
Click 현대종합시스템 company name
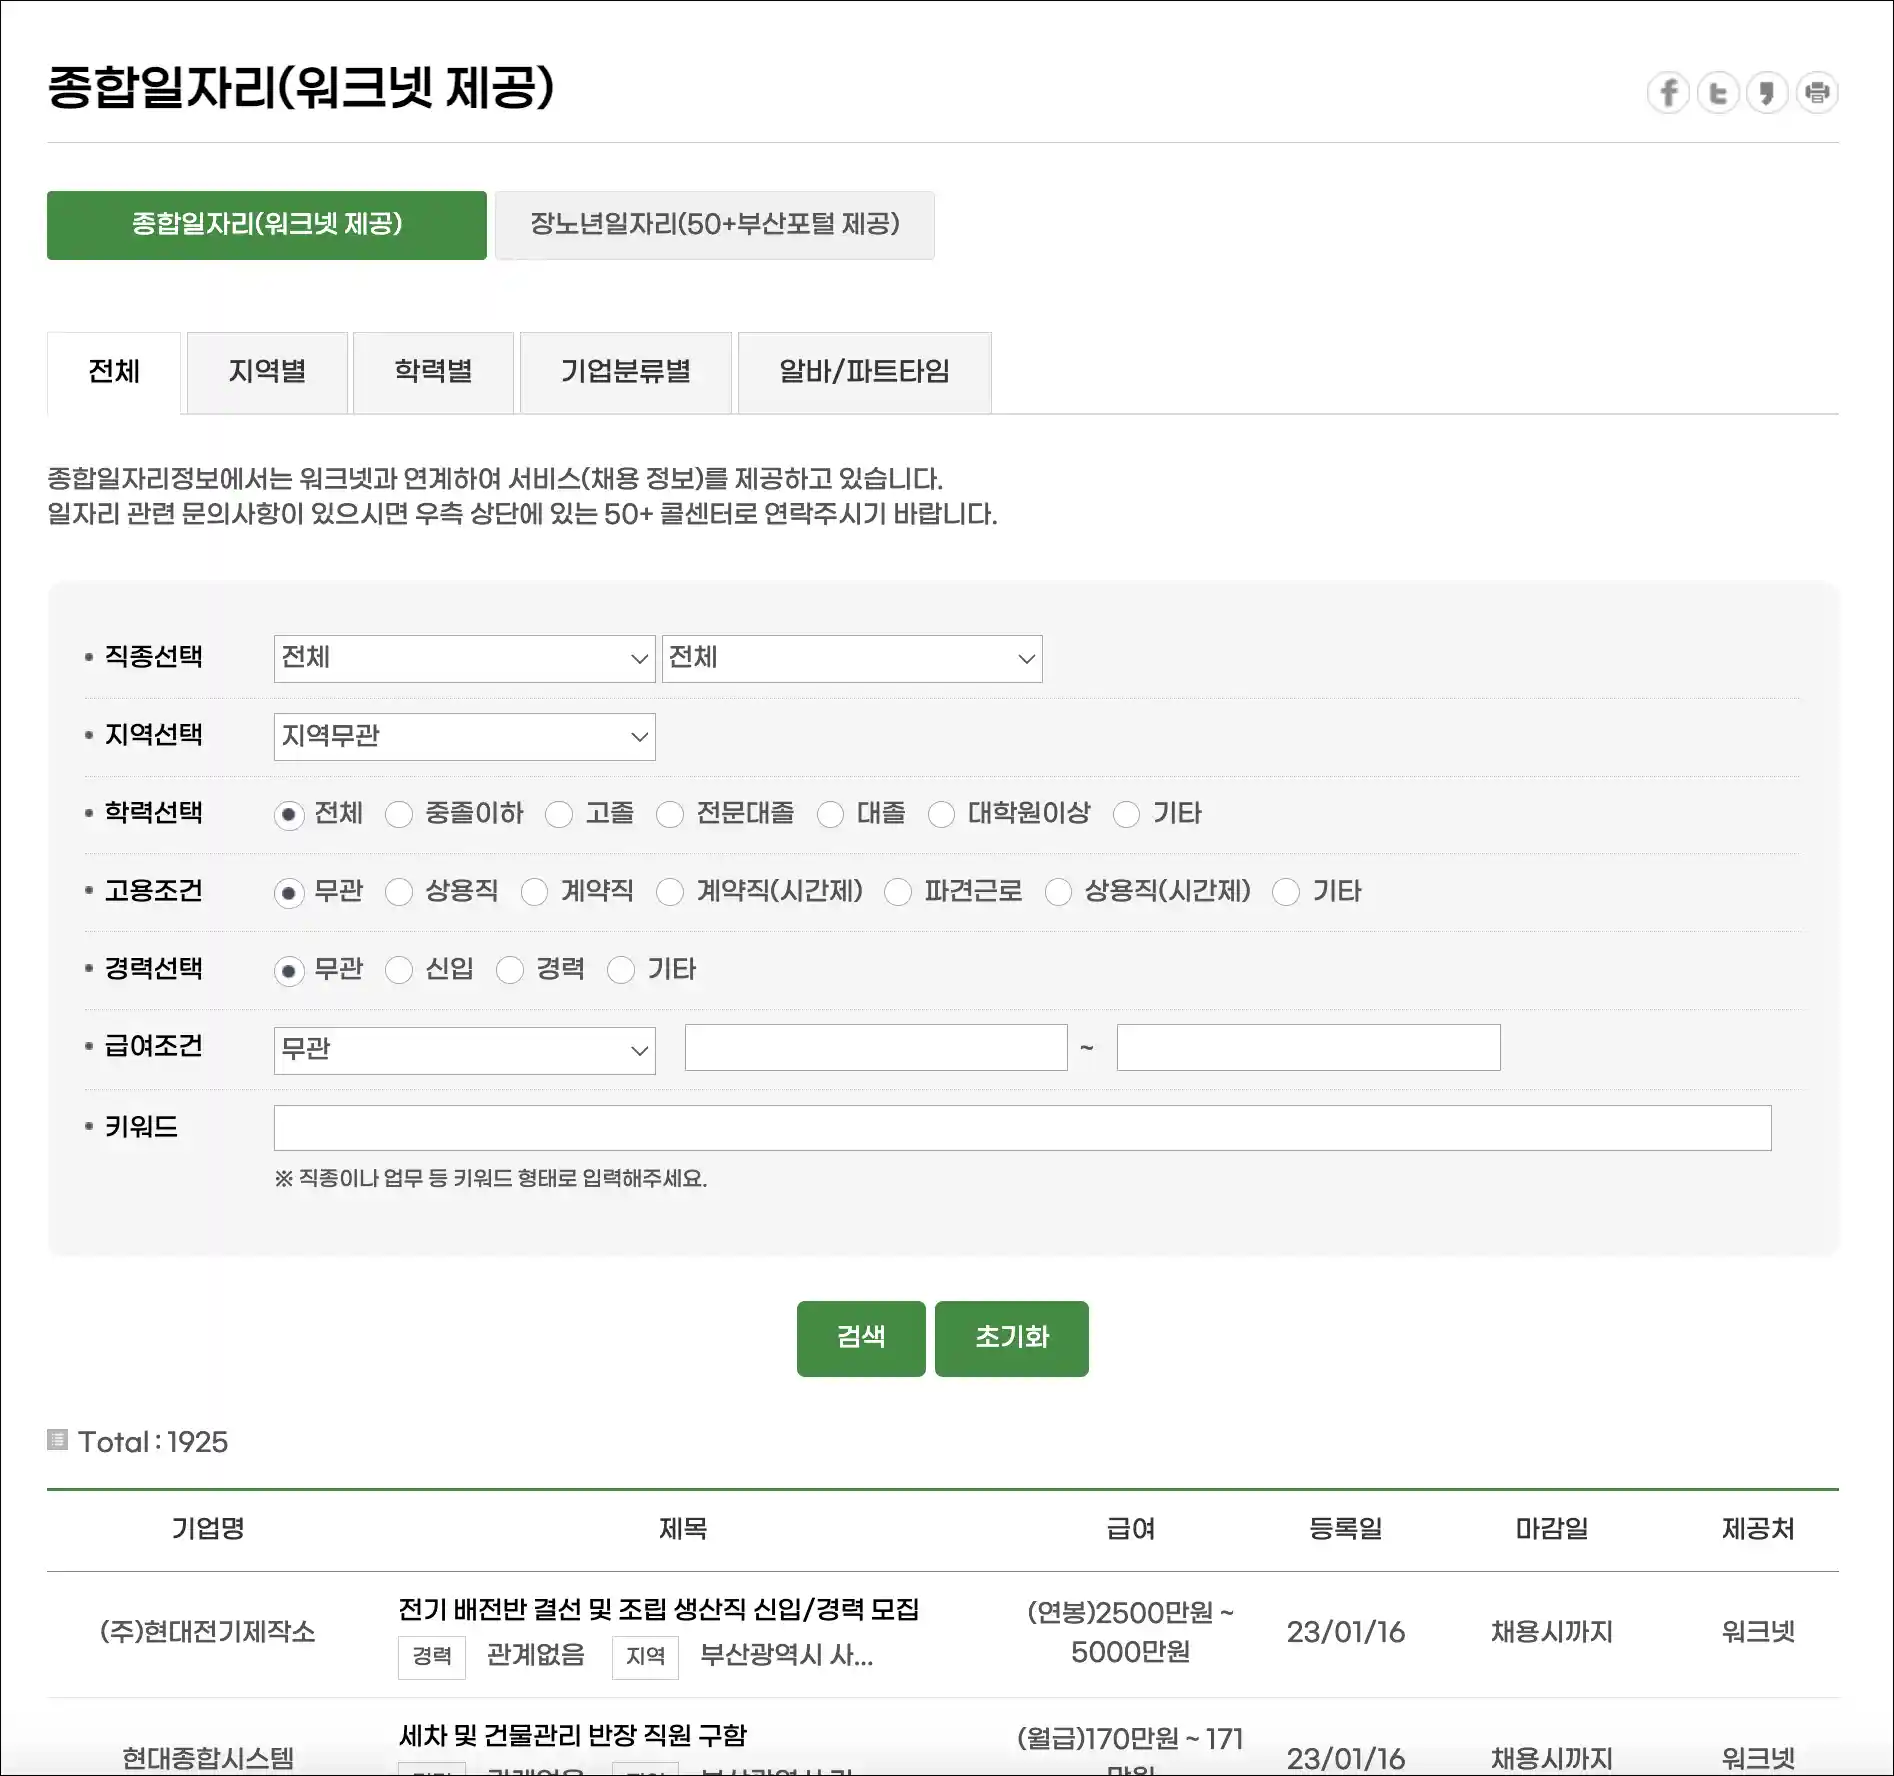[208, 1757]
